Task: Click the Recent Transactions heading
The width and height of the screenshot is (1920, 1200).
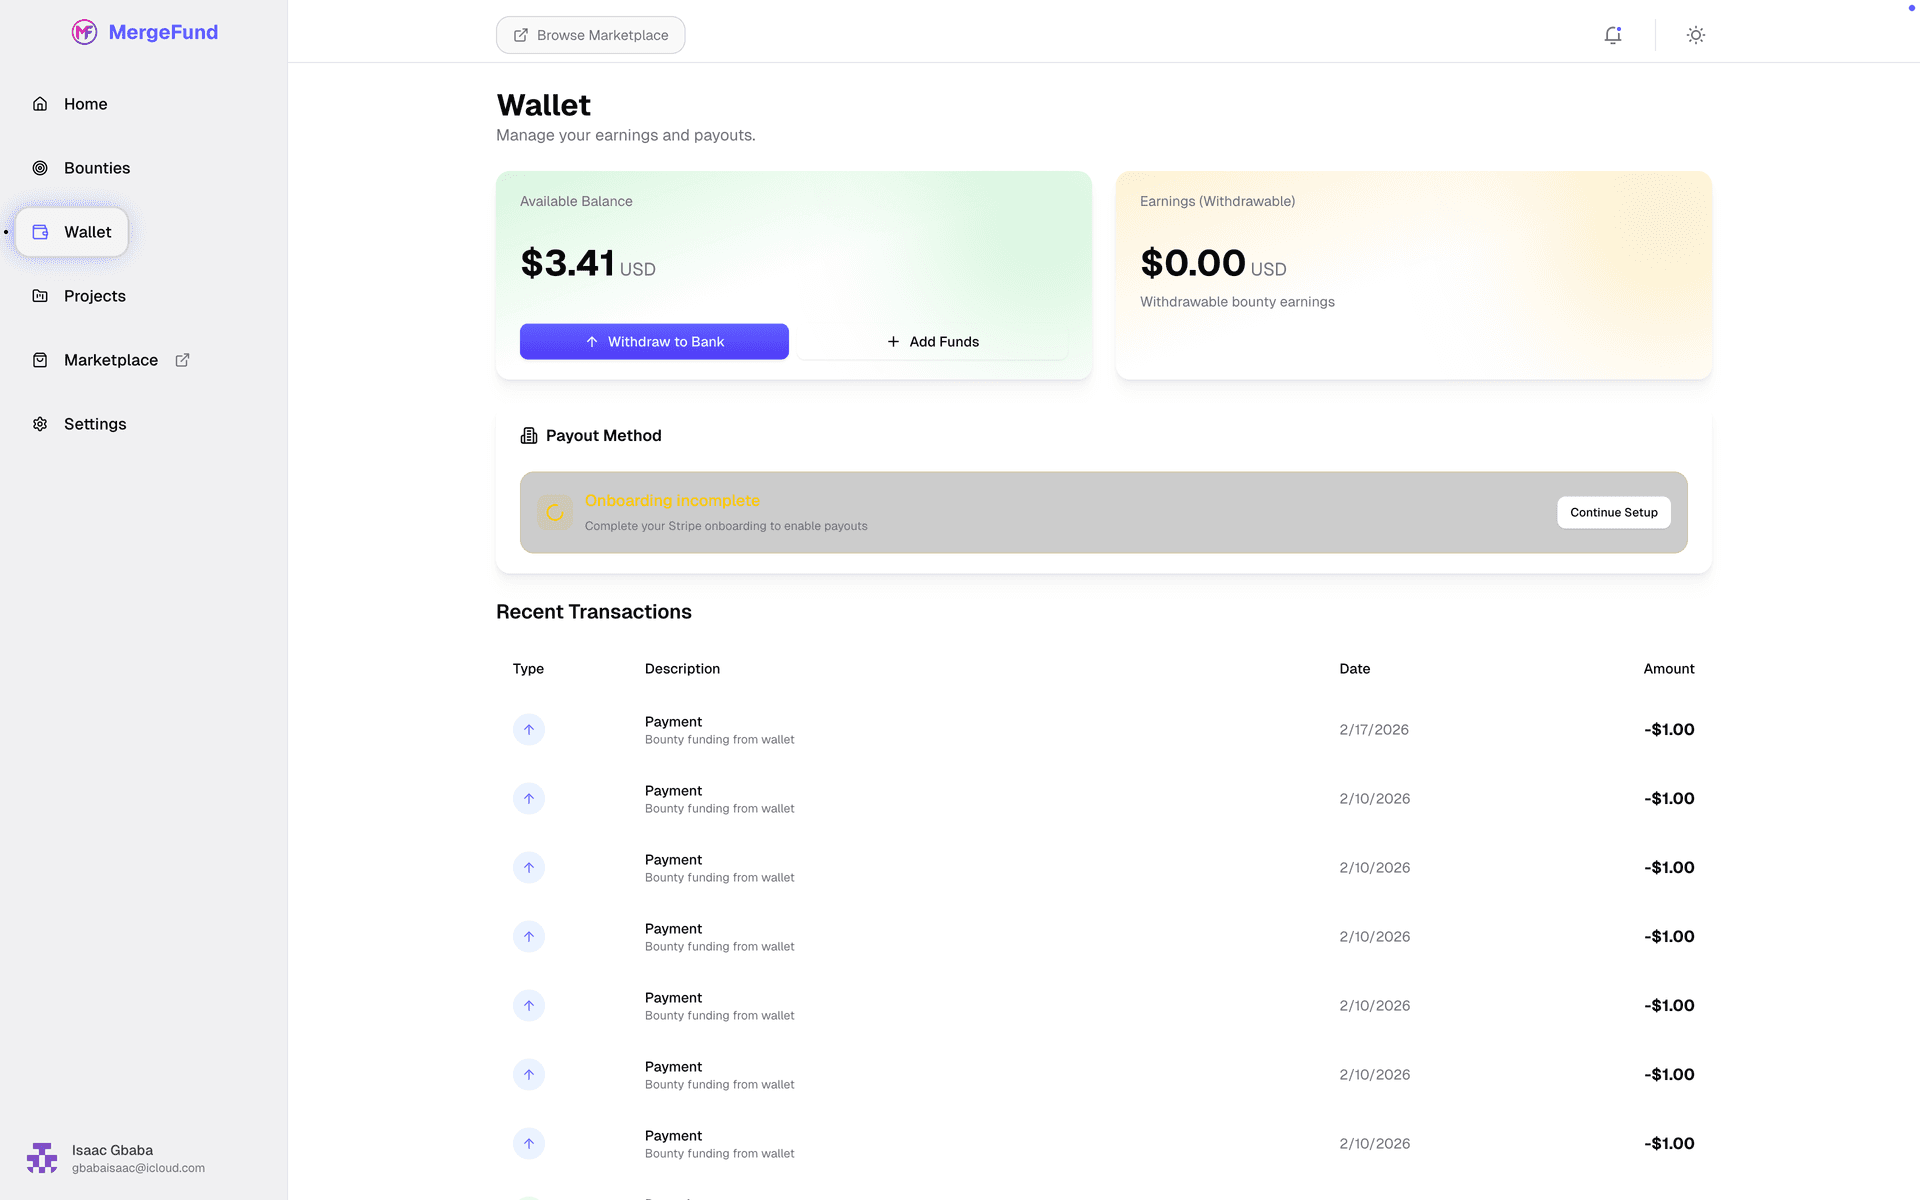Action: coord(594,611)
